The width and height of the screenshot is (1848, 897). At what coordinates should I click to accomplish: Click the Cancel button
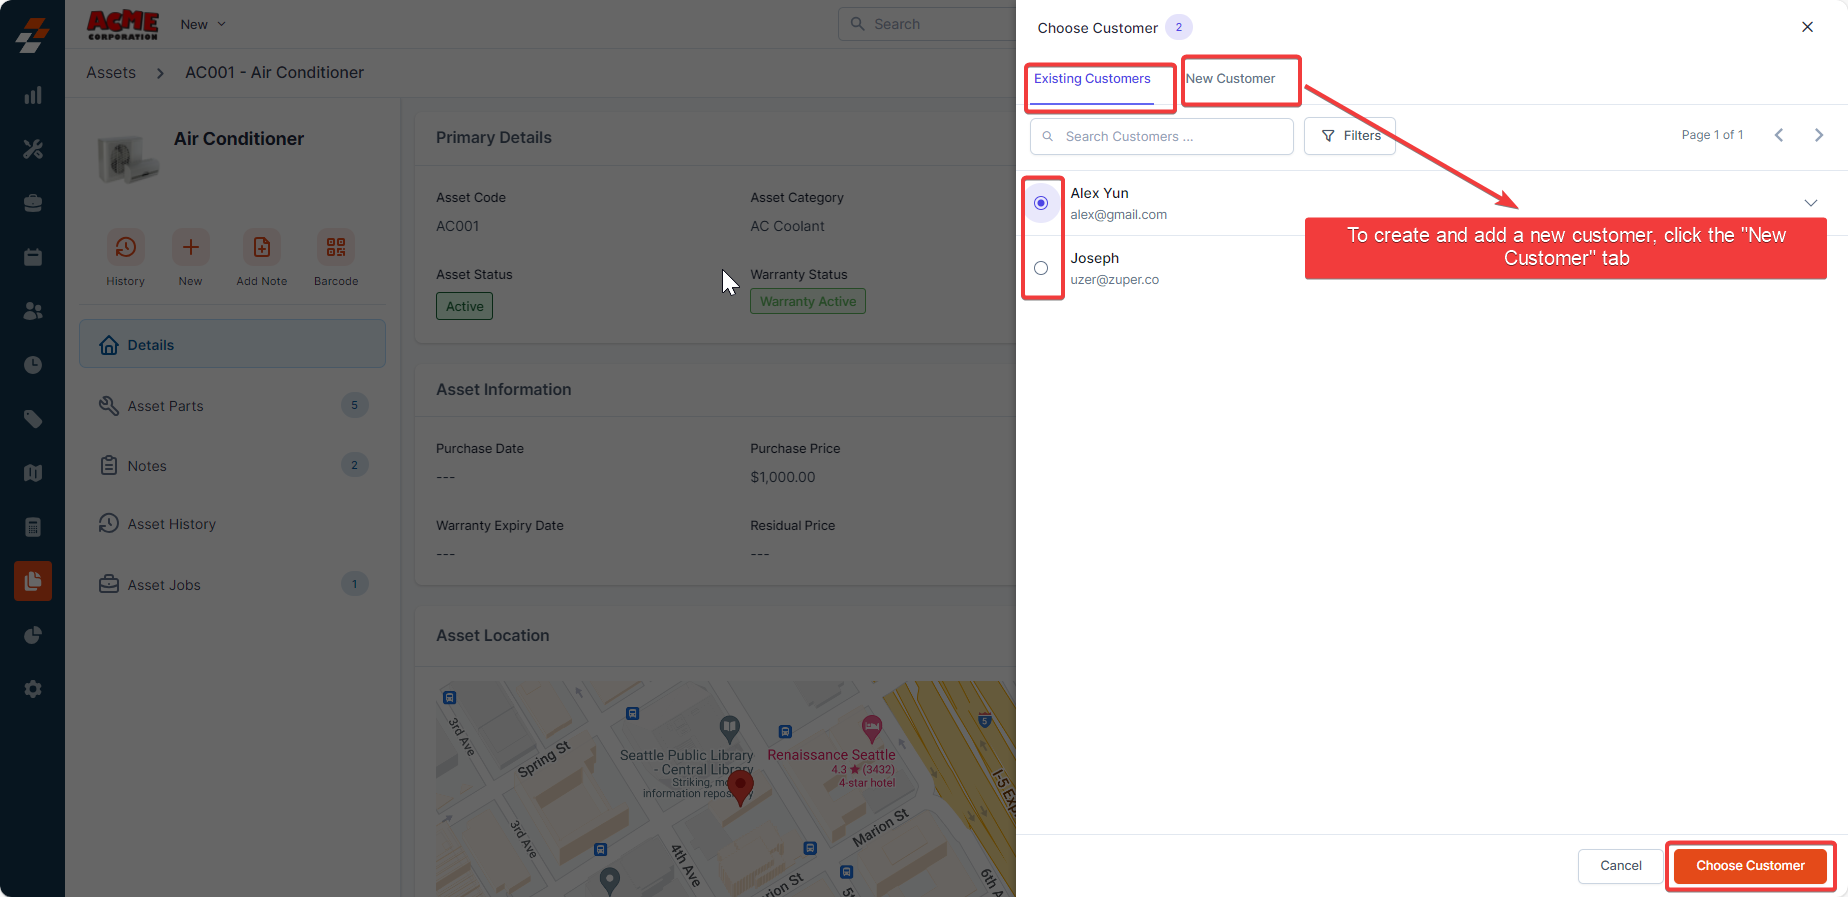coord(1620,866)
